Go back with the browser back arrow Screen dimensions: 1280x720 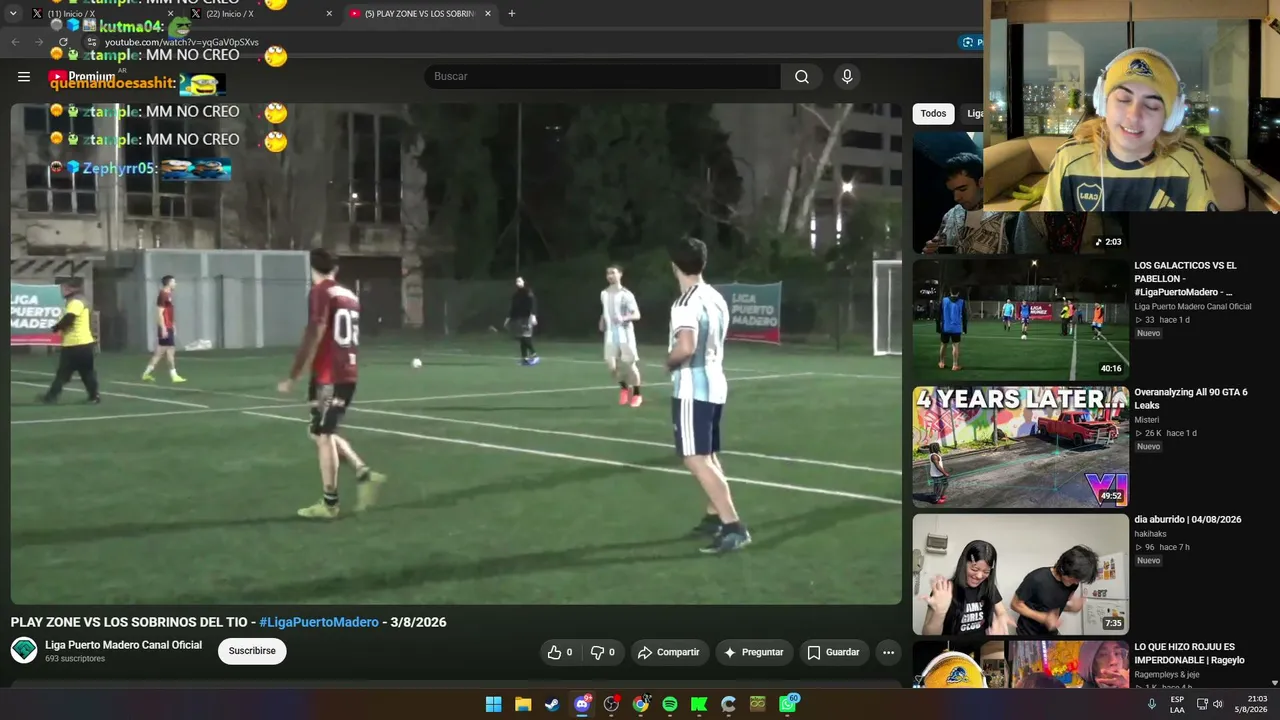pyautogui.click(x=15, y=42)
